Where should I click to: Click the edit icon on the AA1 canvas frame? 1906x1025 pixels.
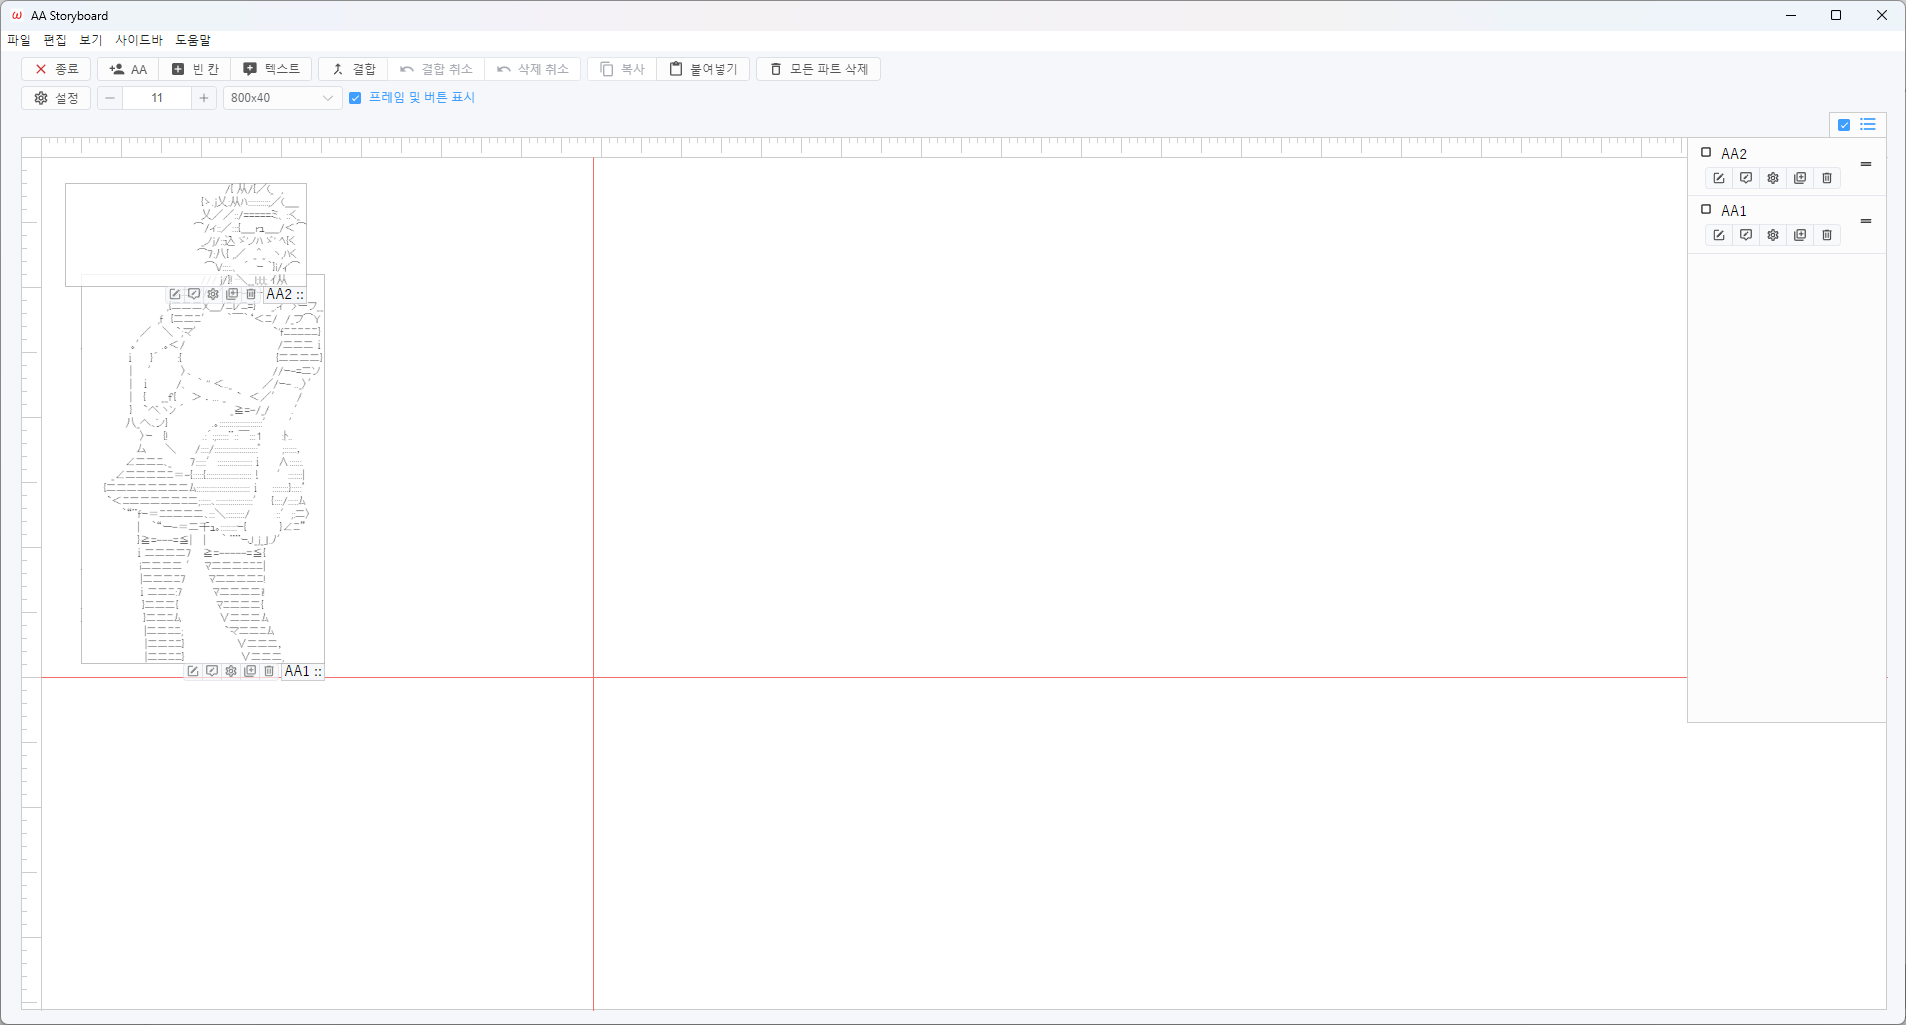tap(193, 671)
